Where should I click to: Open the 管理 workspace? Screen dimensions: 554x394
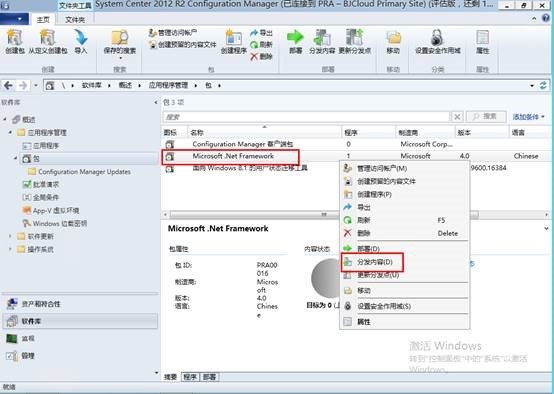[80, 355]
